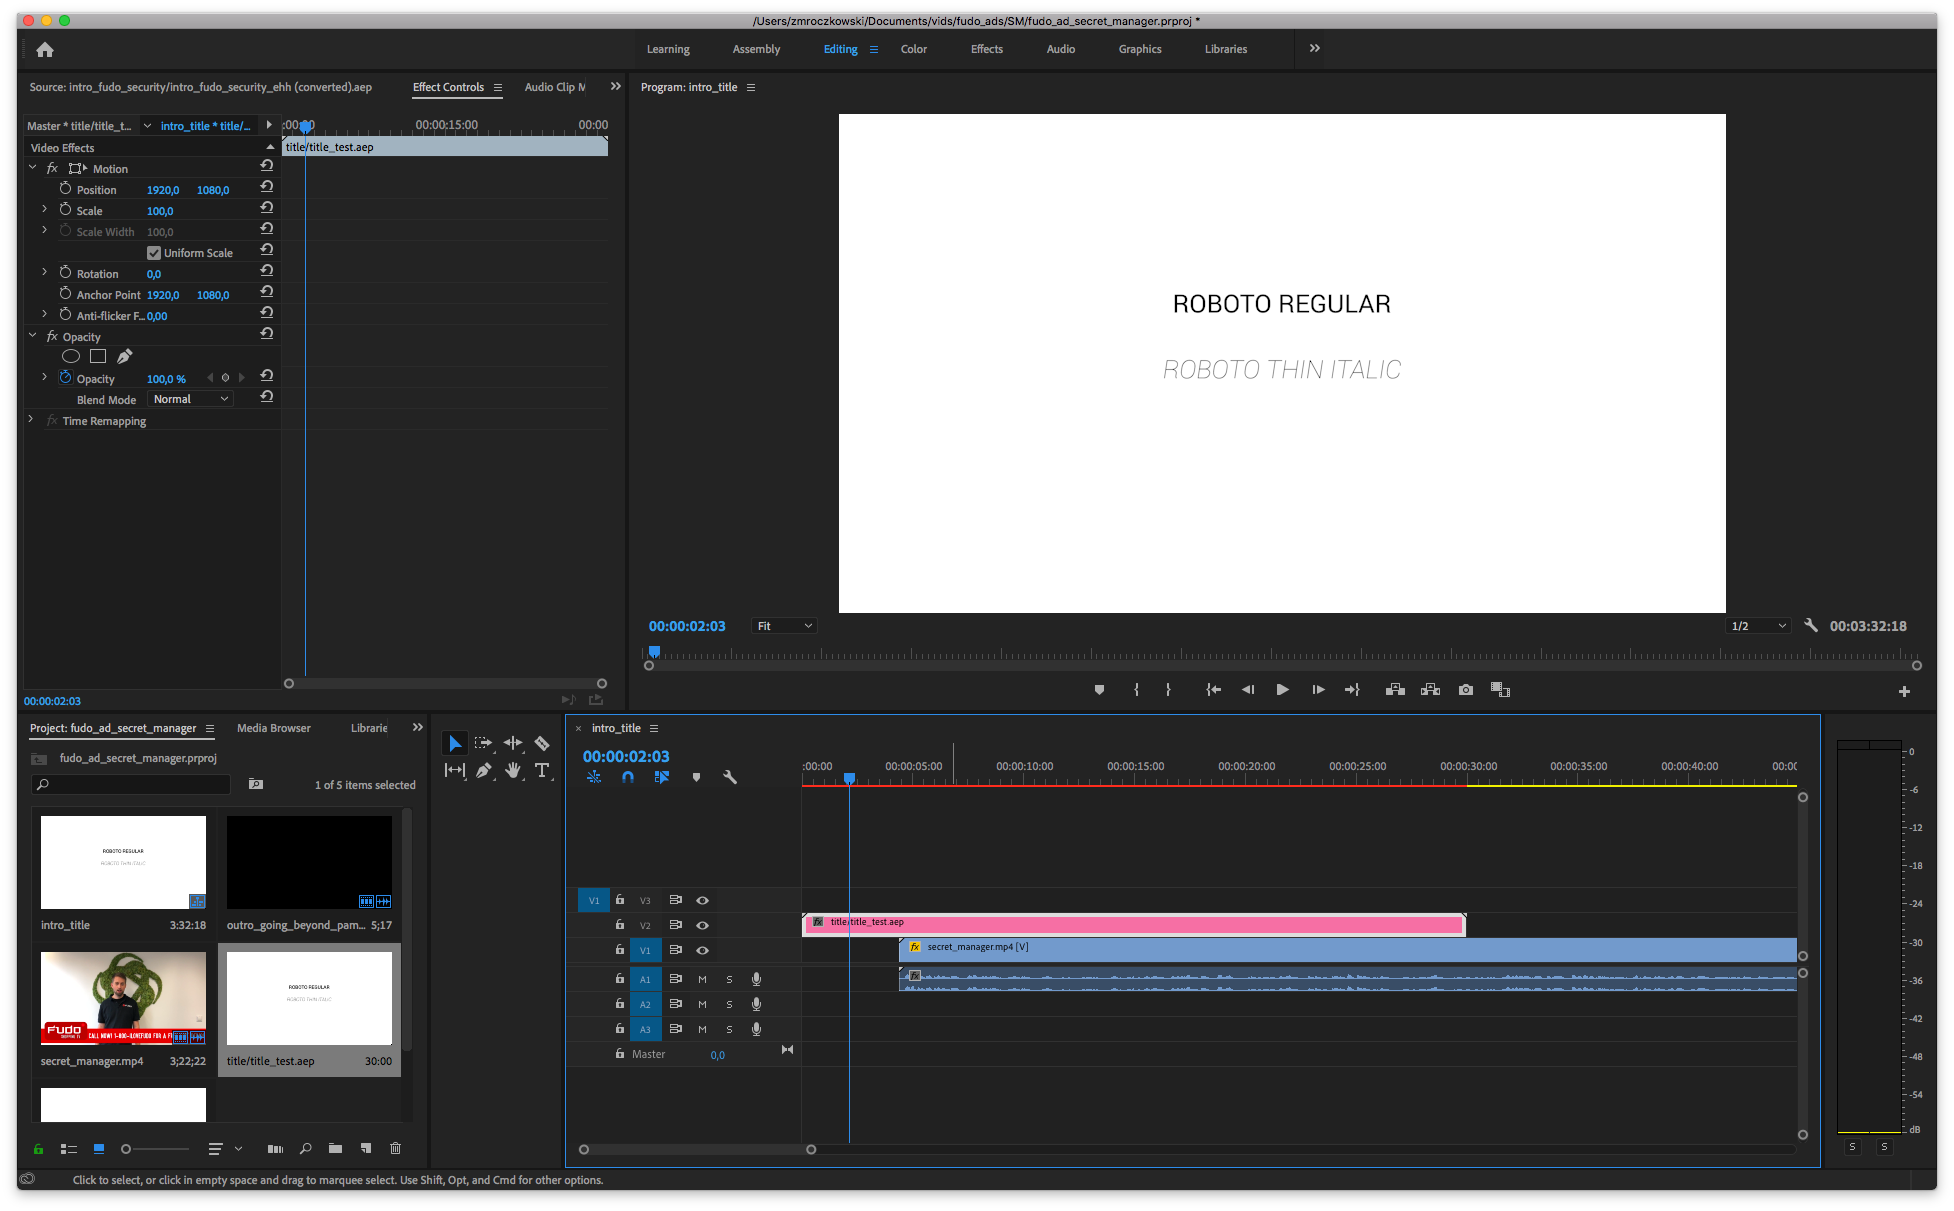Adjust the project thumbnail size slider
The image size is (1954, 1211).
[127, 1149]
